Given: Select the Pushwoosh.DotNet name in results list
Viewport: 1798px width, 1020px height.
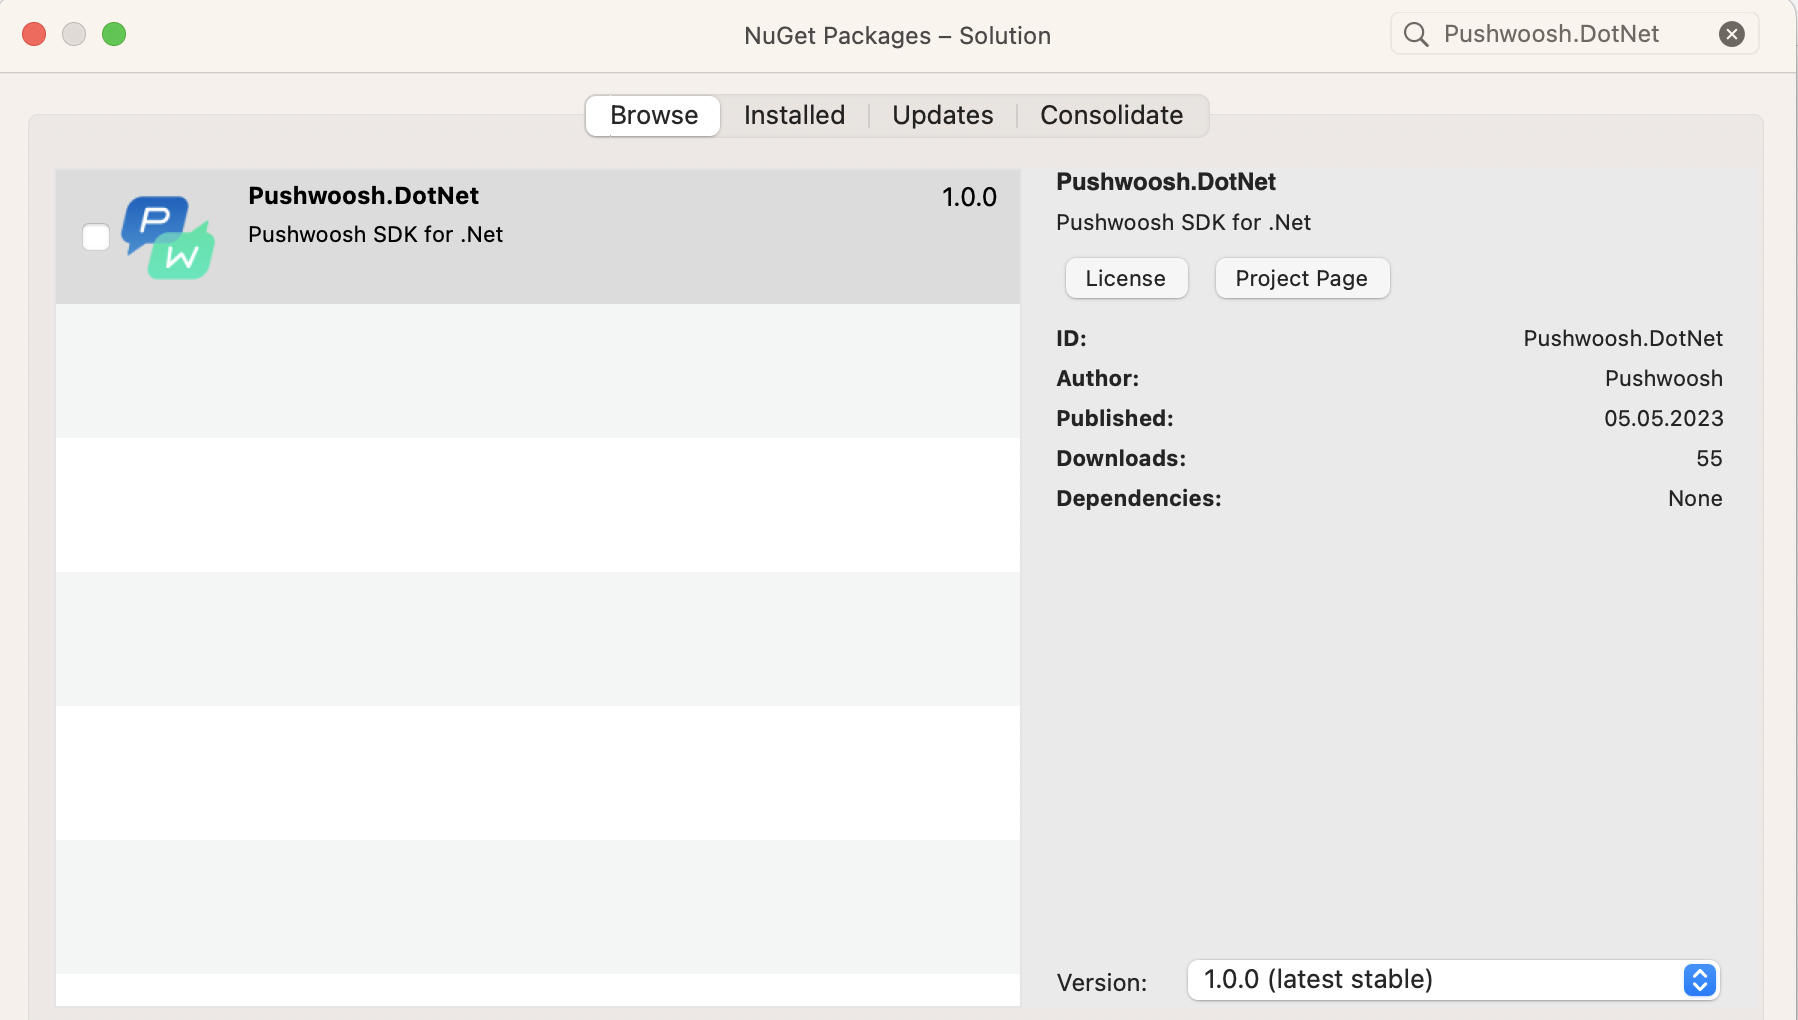Looking at the screenshot, I should (x=363, y=196).
